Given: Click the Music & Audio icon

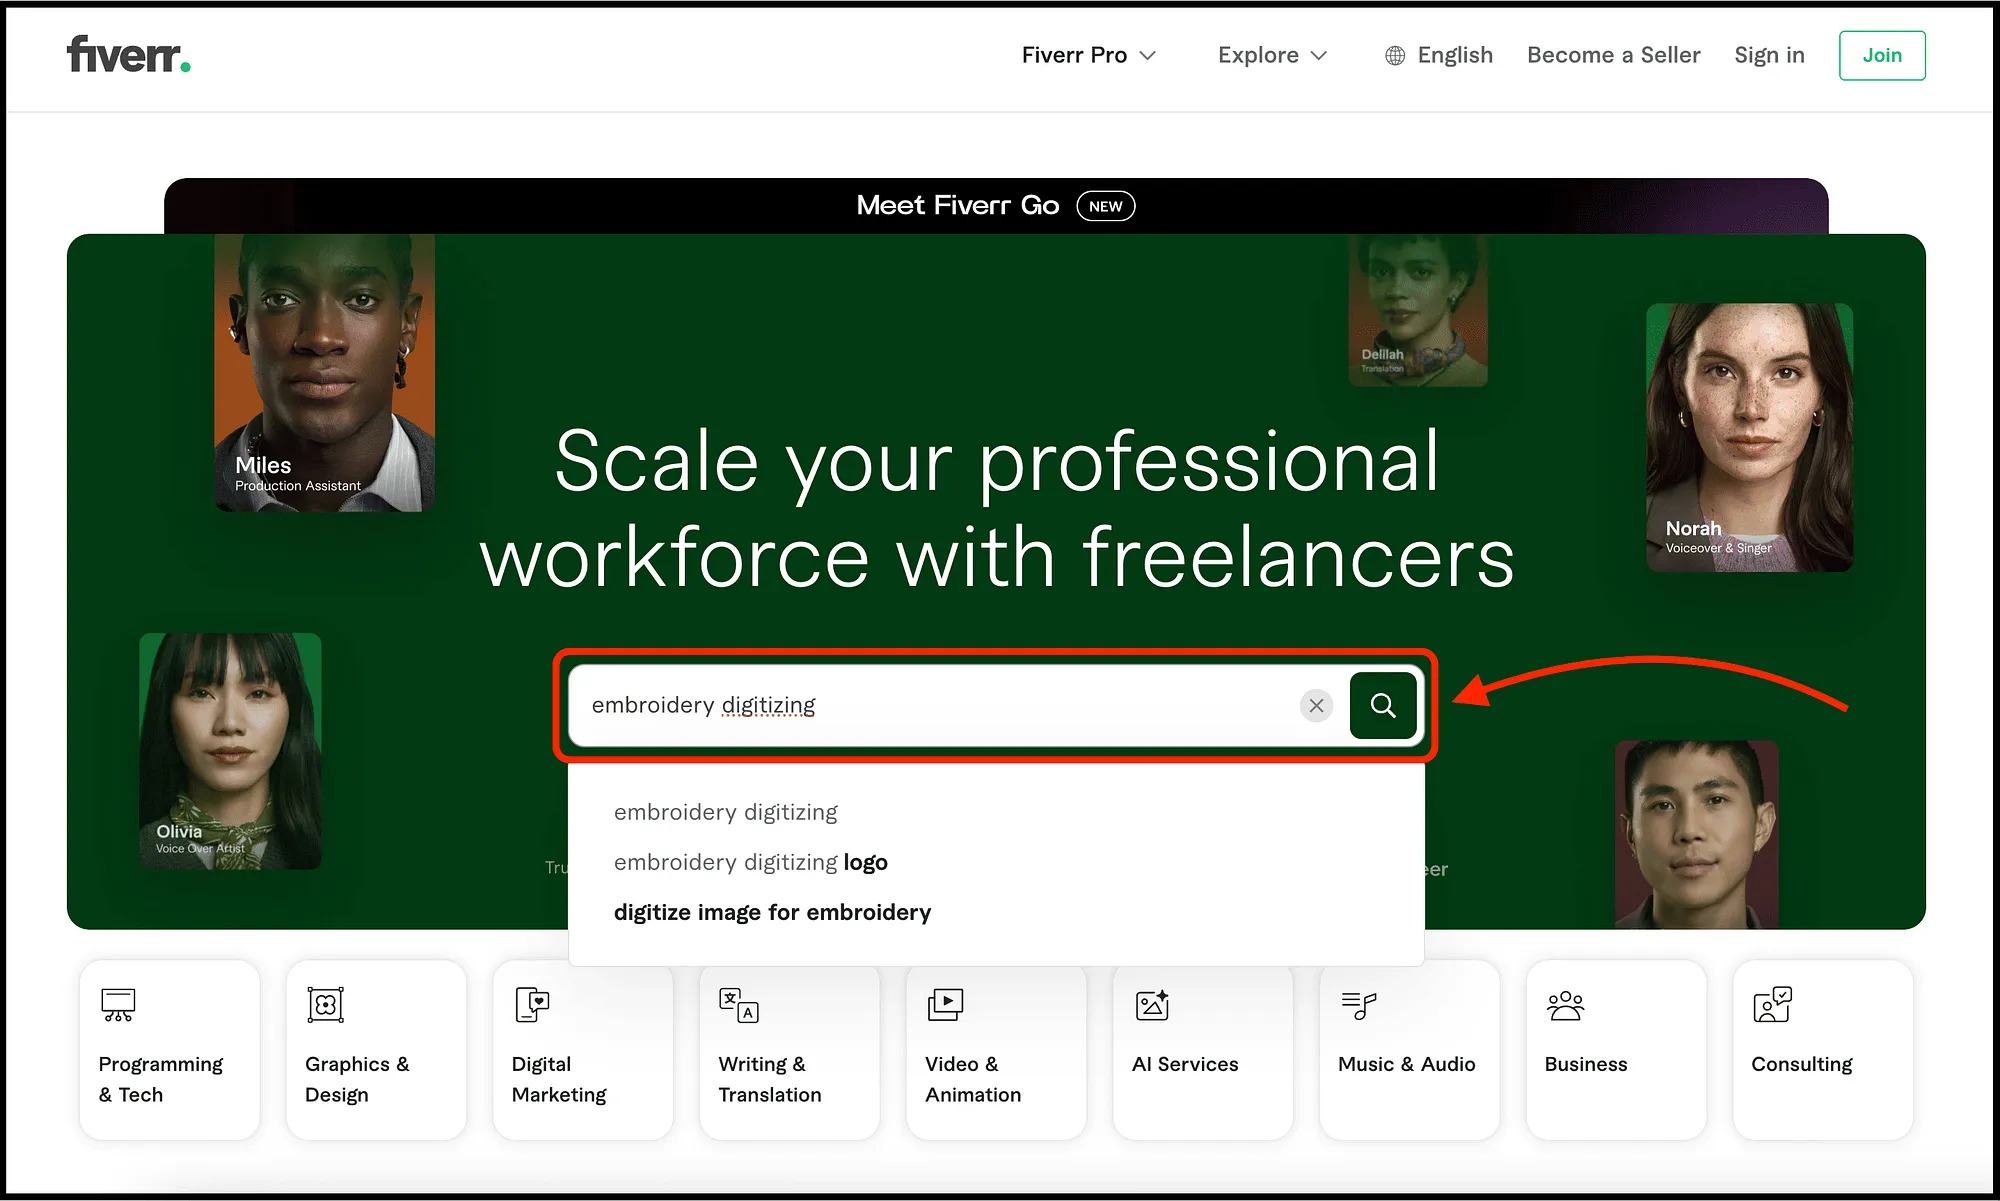Looking at the screenshot, I should tap(1358, 1005).
